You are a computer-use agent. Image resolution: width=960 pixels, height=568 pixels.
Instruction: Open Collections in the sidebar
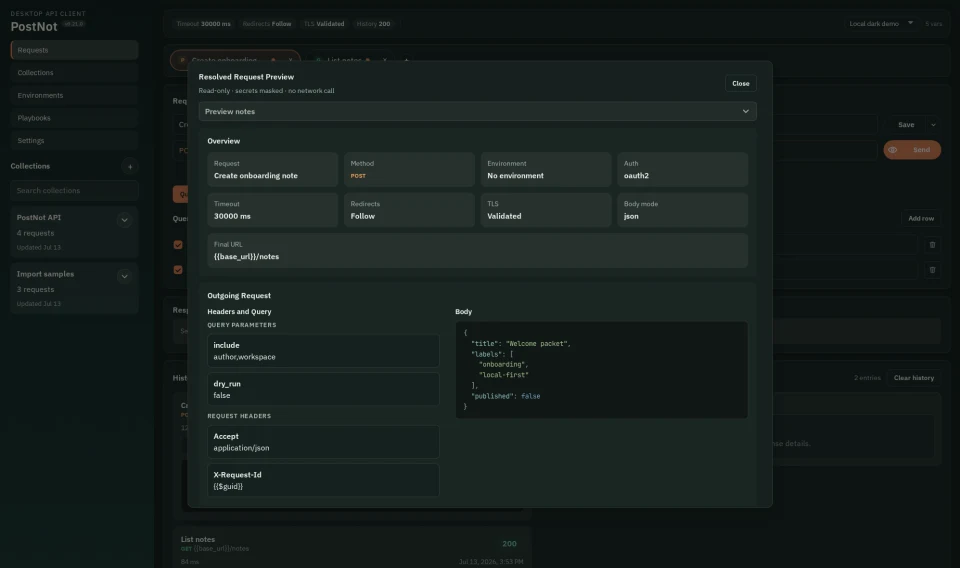(74, 73)
